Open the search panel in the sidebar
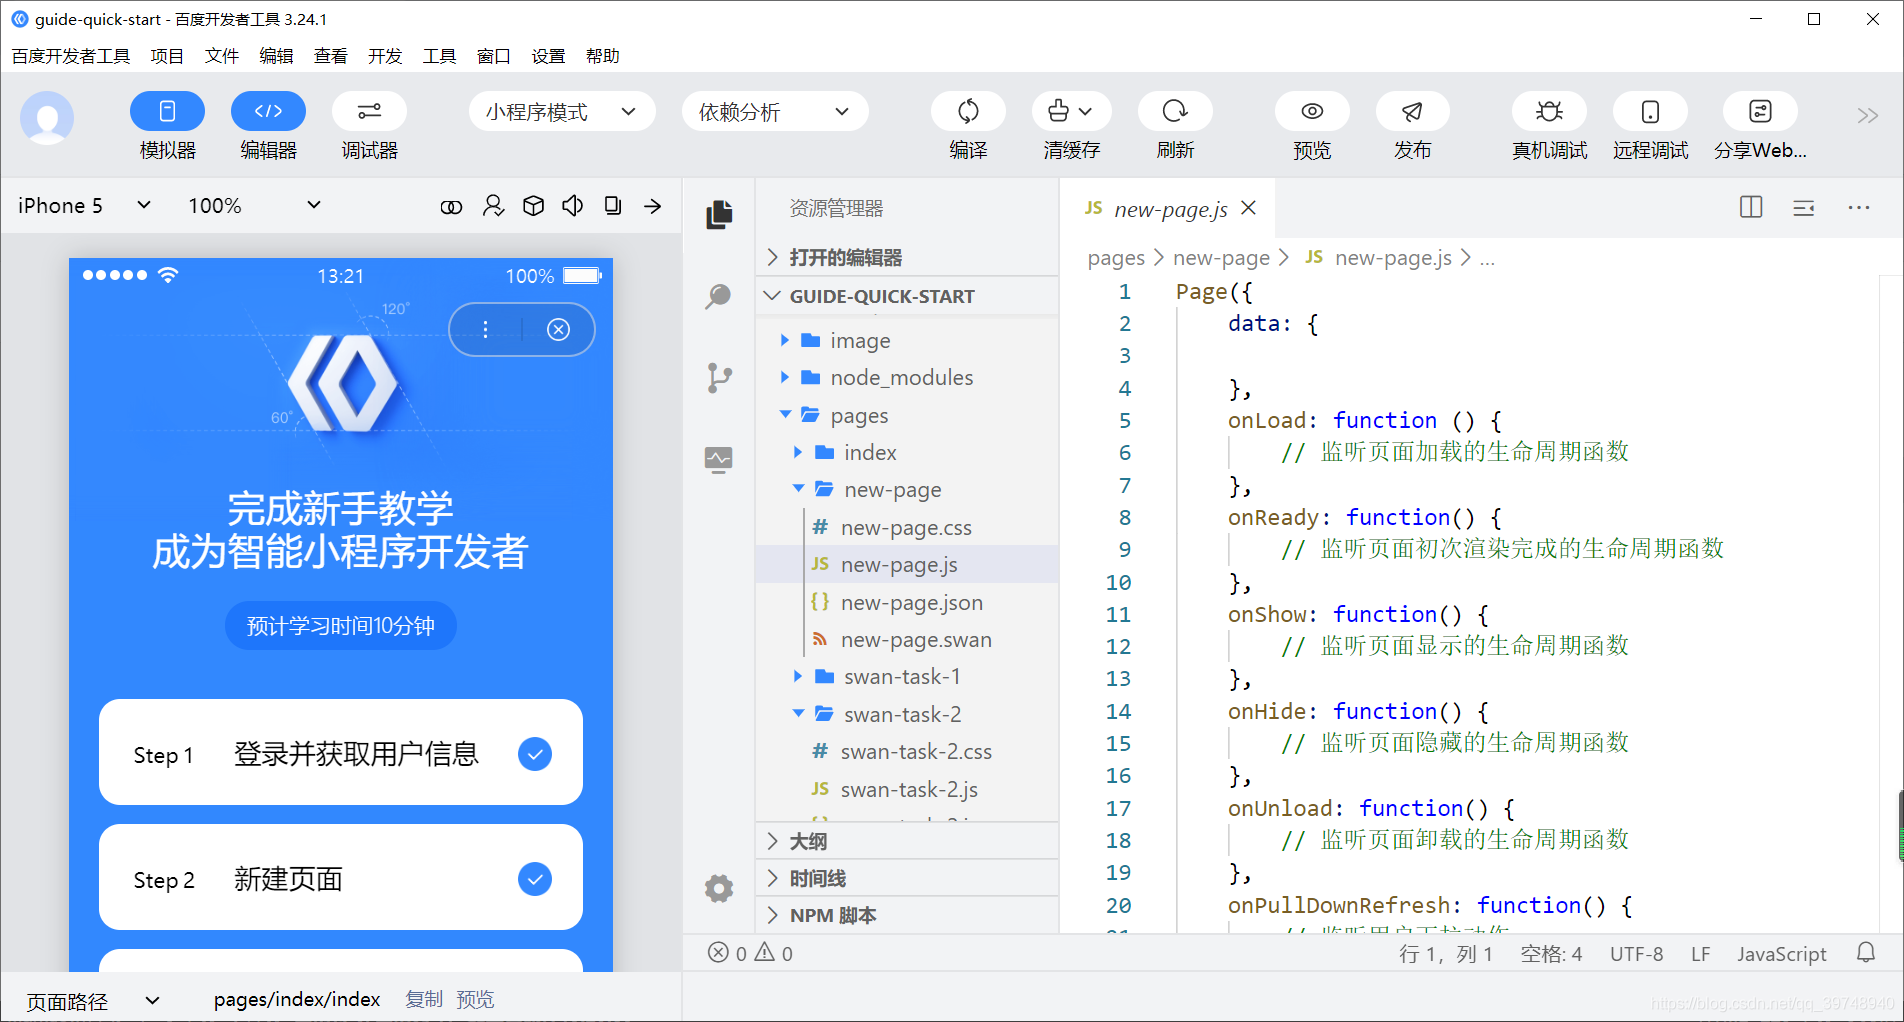 point(718,296)
